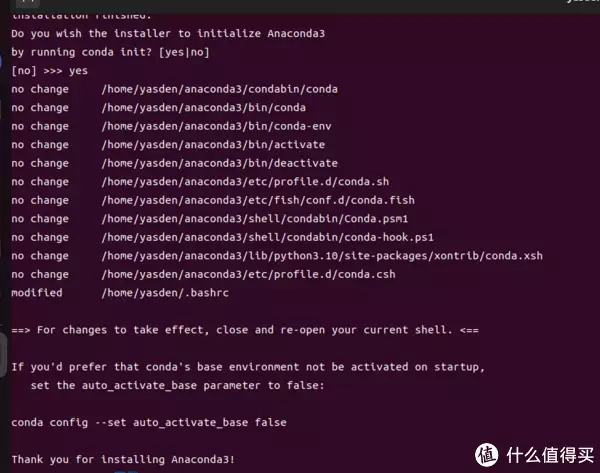This screenshot has height=473, width=600.
Task: Click the profile.d/conda.sh path
Action: point(245,182)
